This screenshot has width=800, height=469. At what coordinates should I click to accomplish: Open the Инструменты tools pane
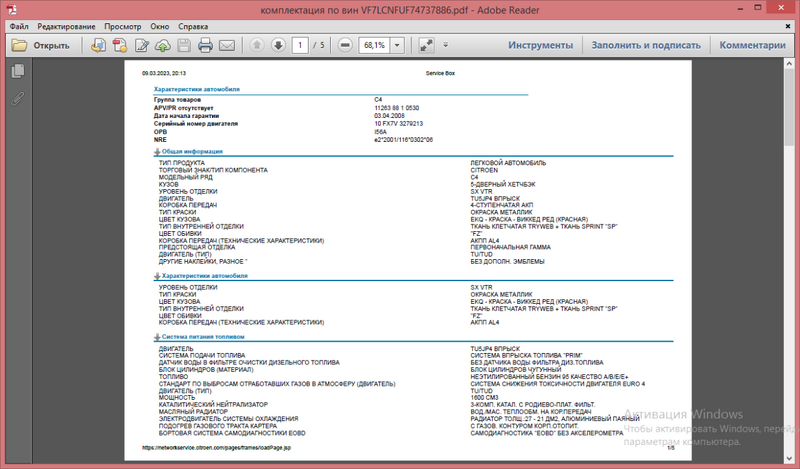[540, 45]
